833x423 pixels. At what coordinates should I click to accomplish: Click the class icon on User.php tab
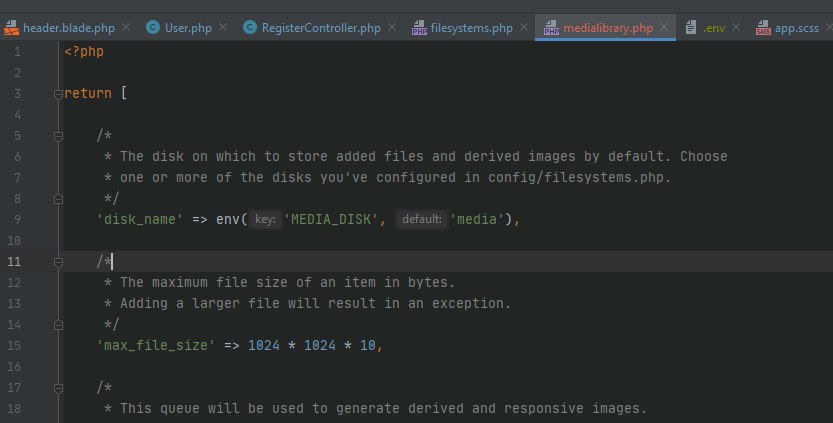(153, 27)
